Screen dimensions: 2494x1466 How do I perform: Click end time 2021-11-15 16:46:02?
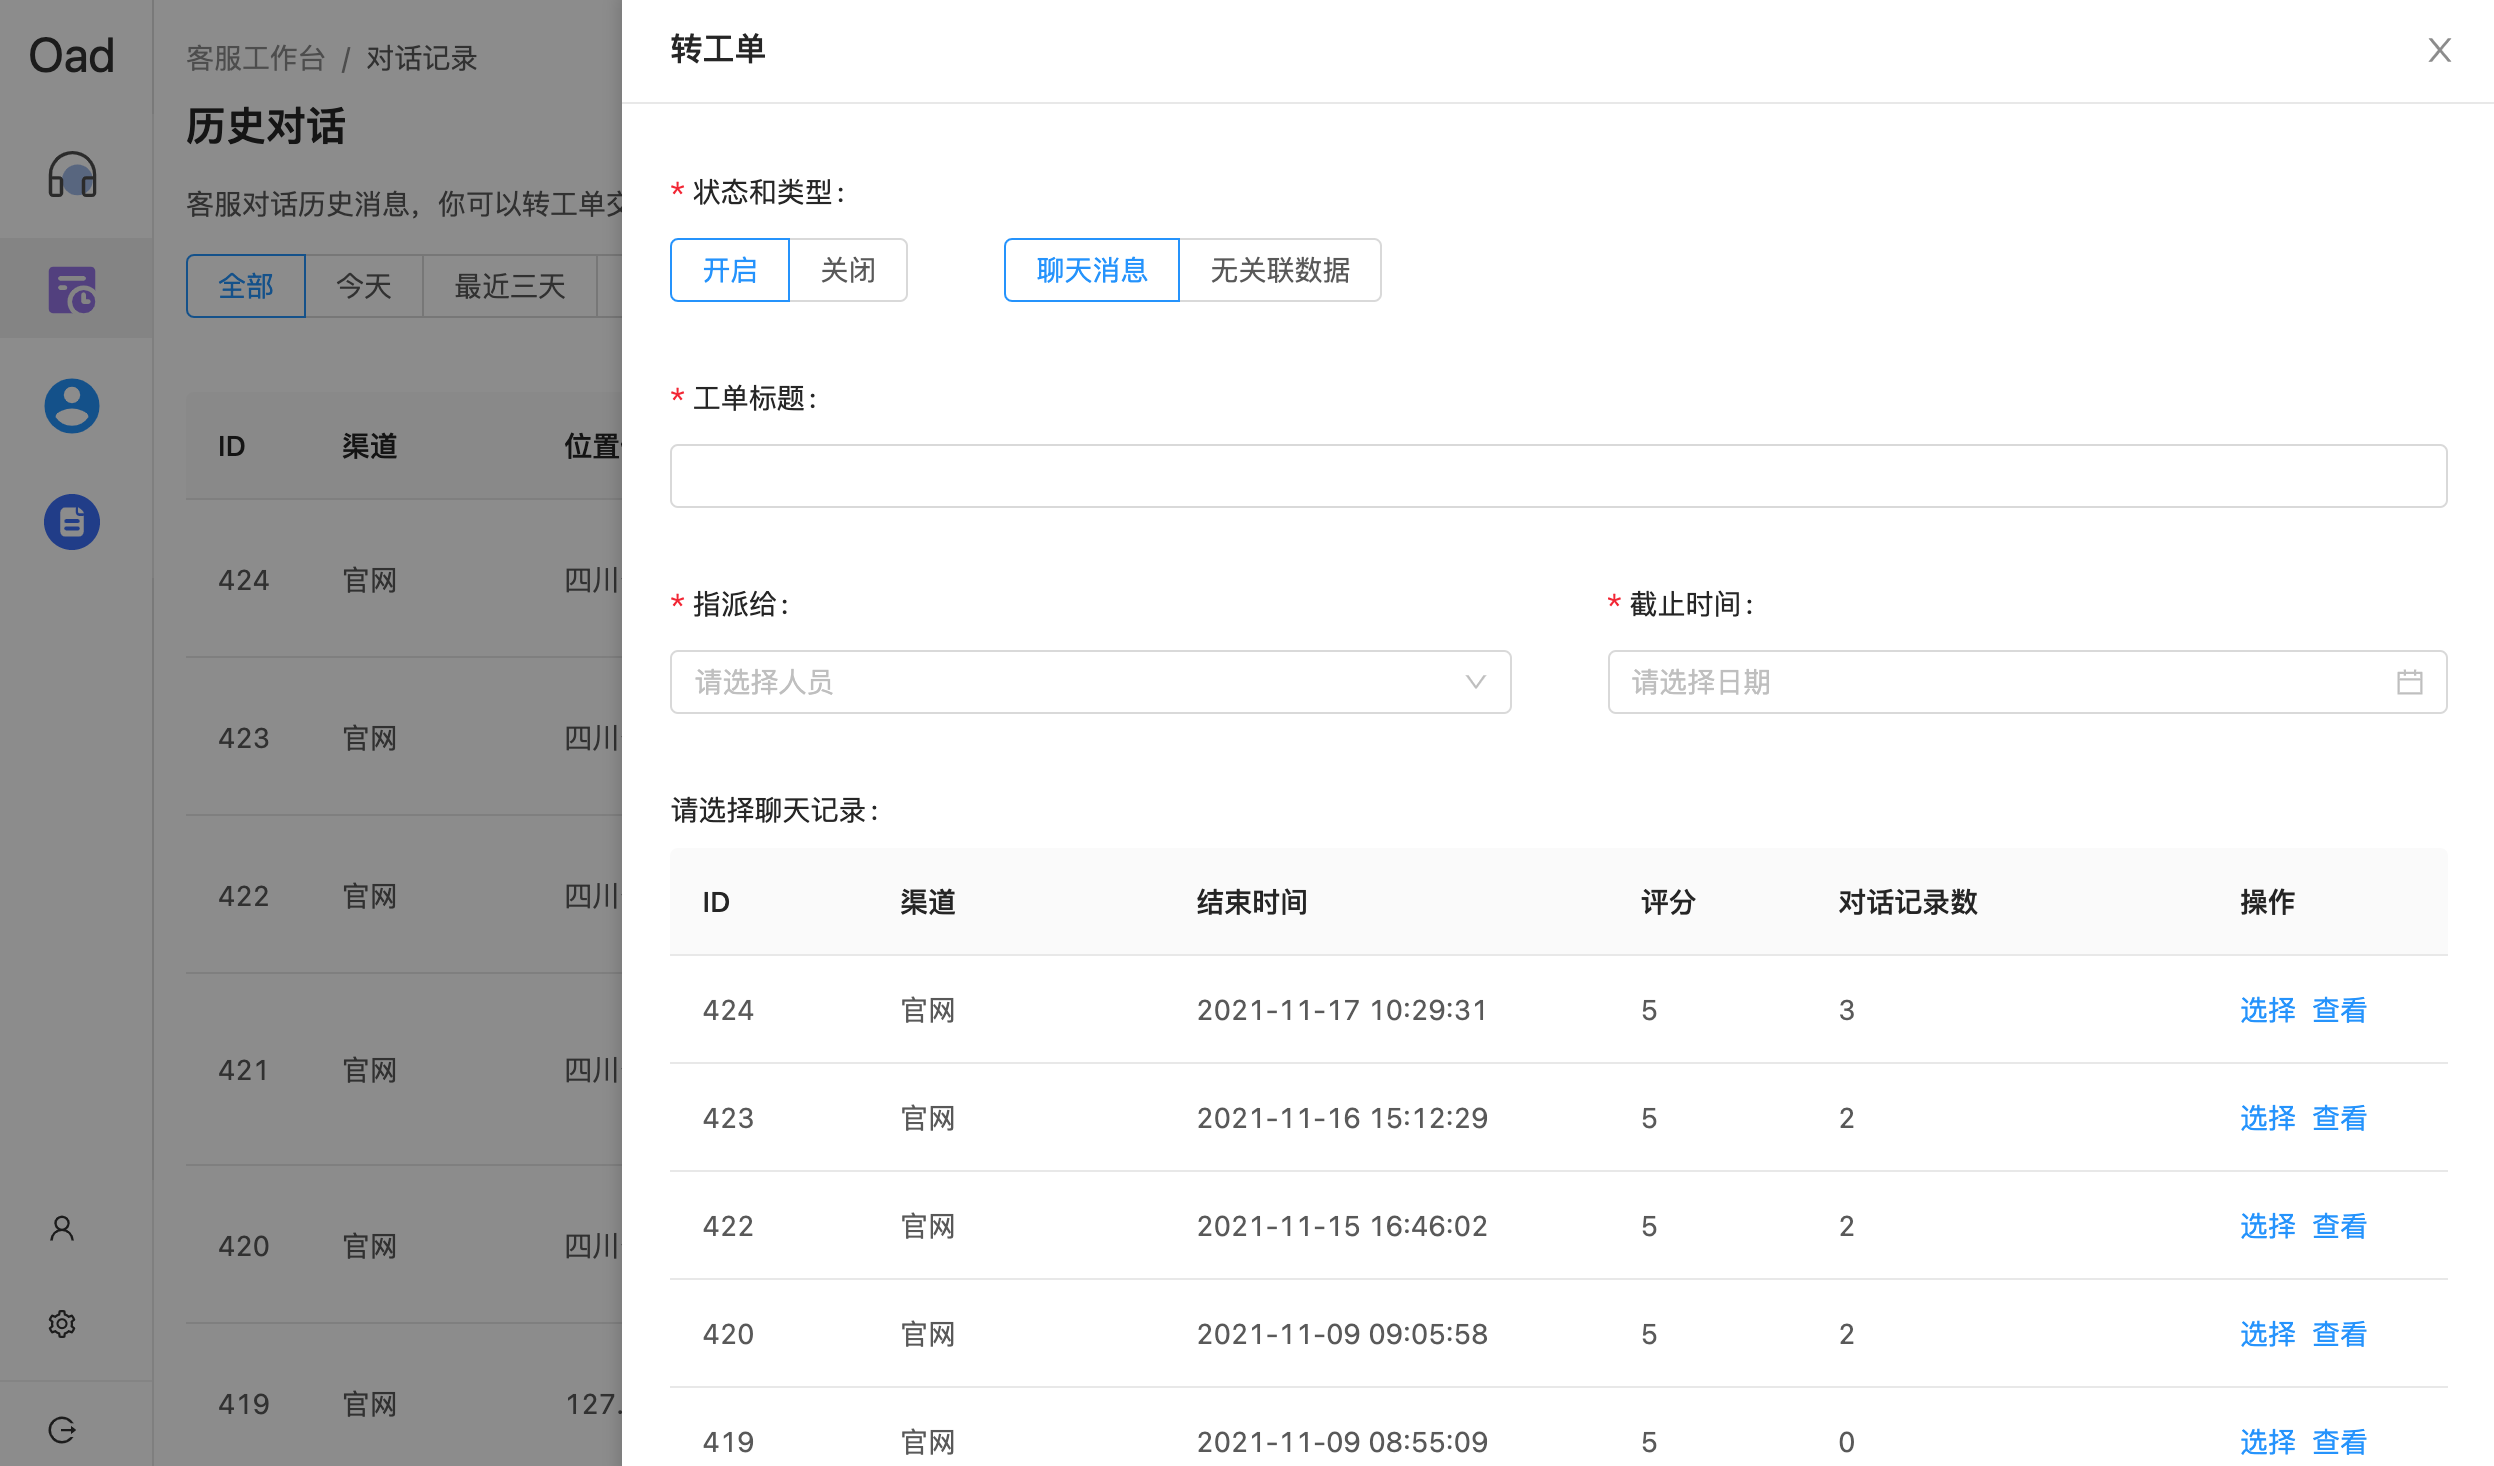coord(1342,1226)
